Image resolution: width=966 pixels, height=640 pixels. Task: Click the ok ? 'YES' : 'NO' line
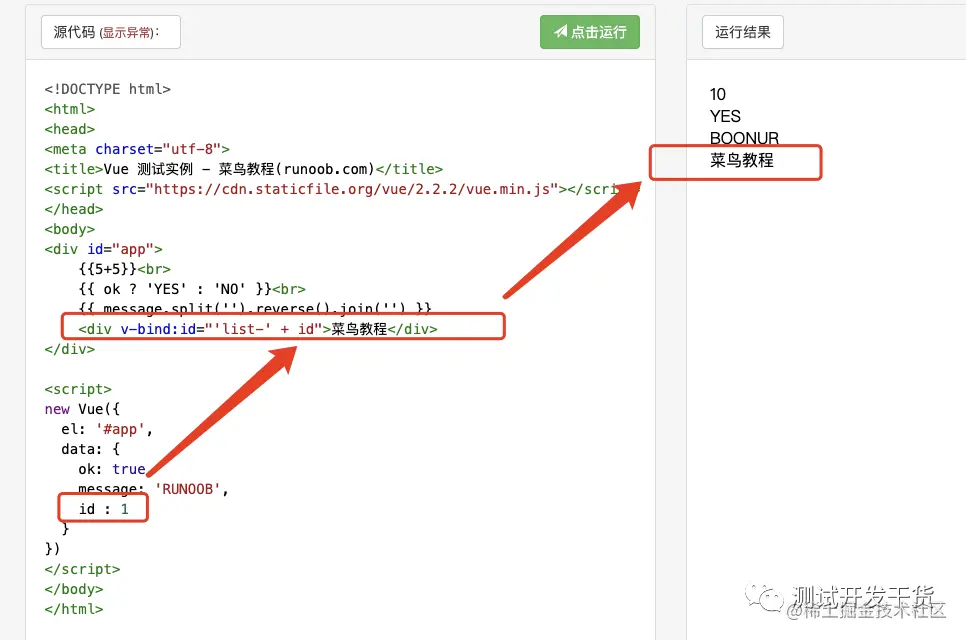pos(192,289)
